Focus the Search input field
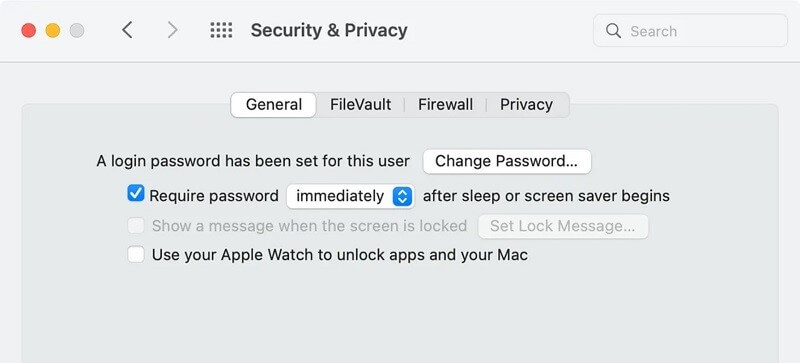Viewport: 800px width, 363px height. click(x=690, y=31)
